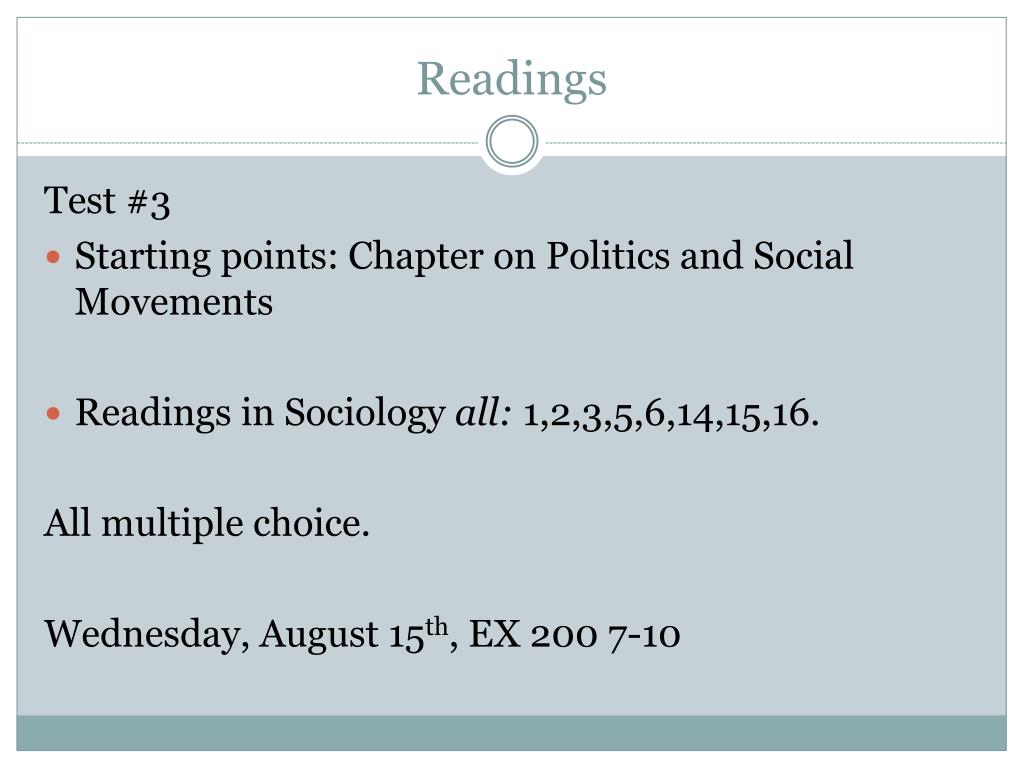Click the word Movements
Screen dimensions: 1024x768
pos(174,302)
